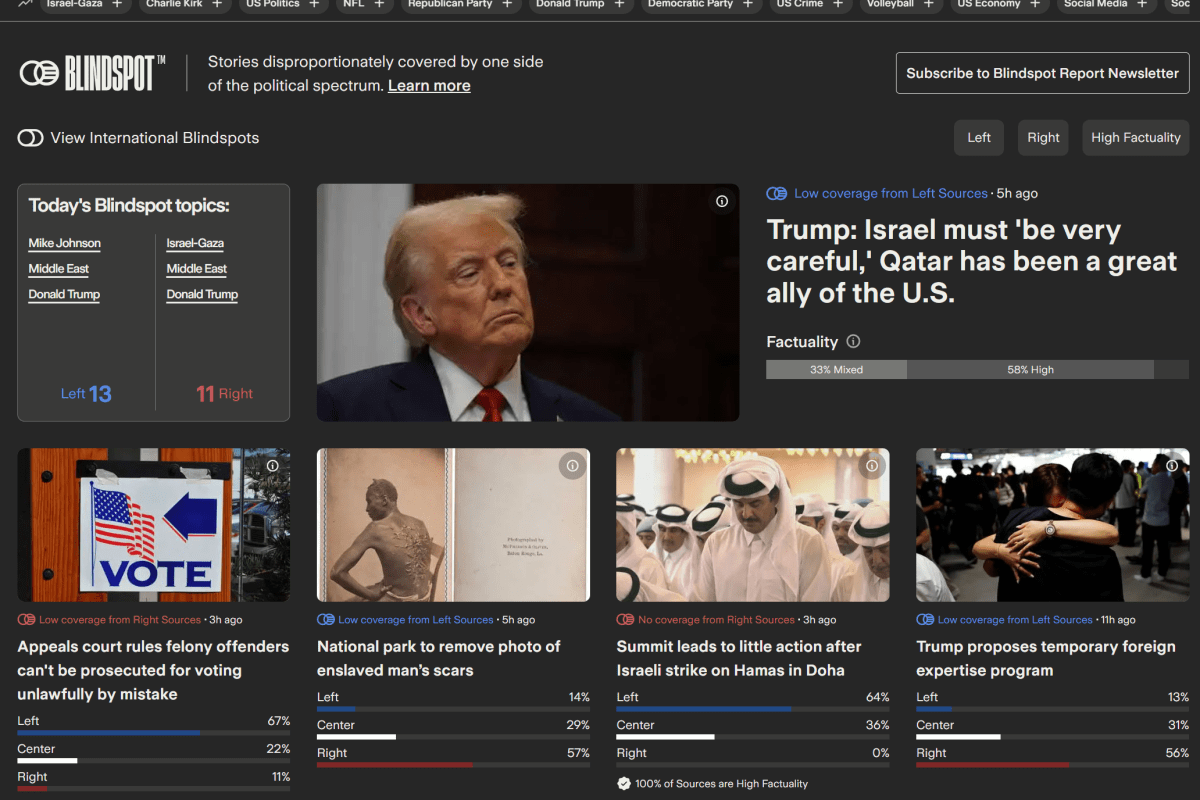Open the Learn more link
1200x800 pixels.
[x=429, y=86]
